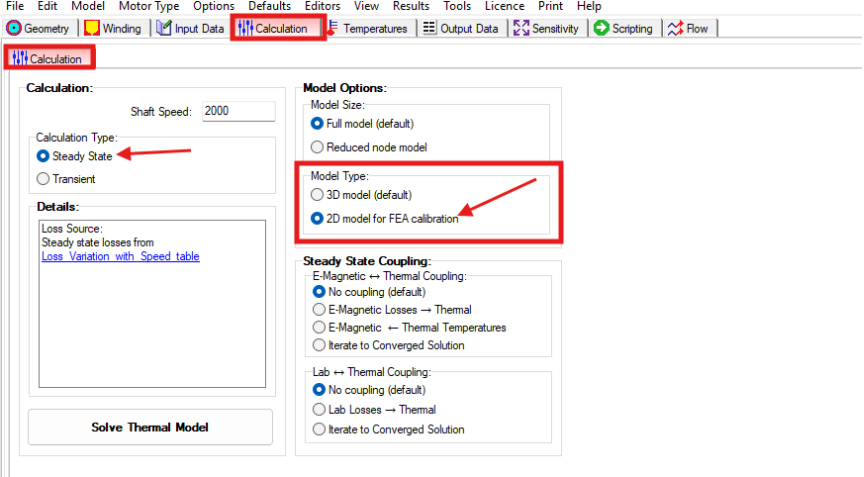Switch to the Calculation sub-tab
This screenshot has width=864, height=477.
click(x=47, y=59)
